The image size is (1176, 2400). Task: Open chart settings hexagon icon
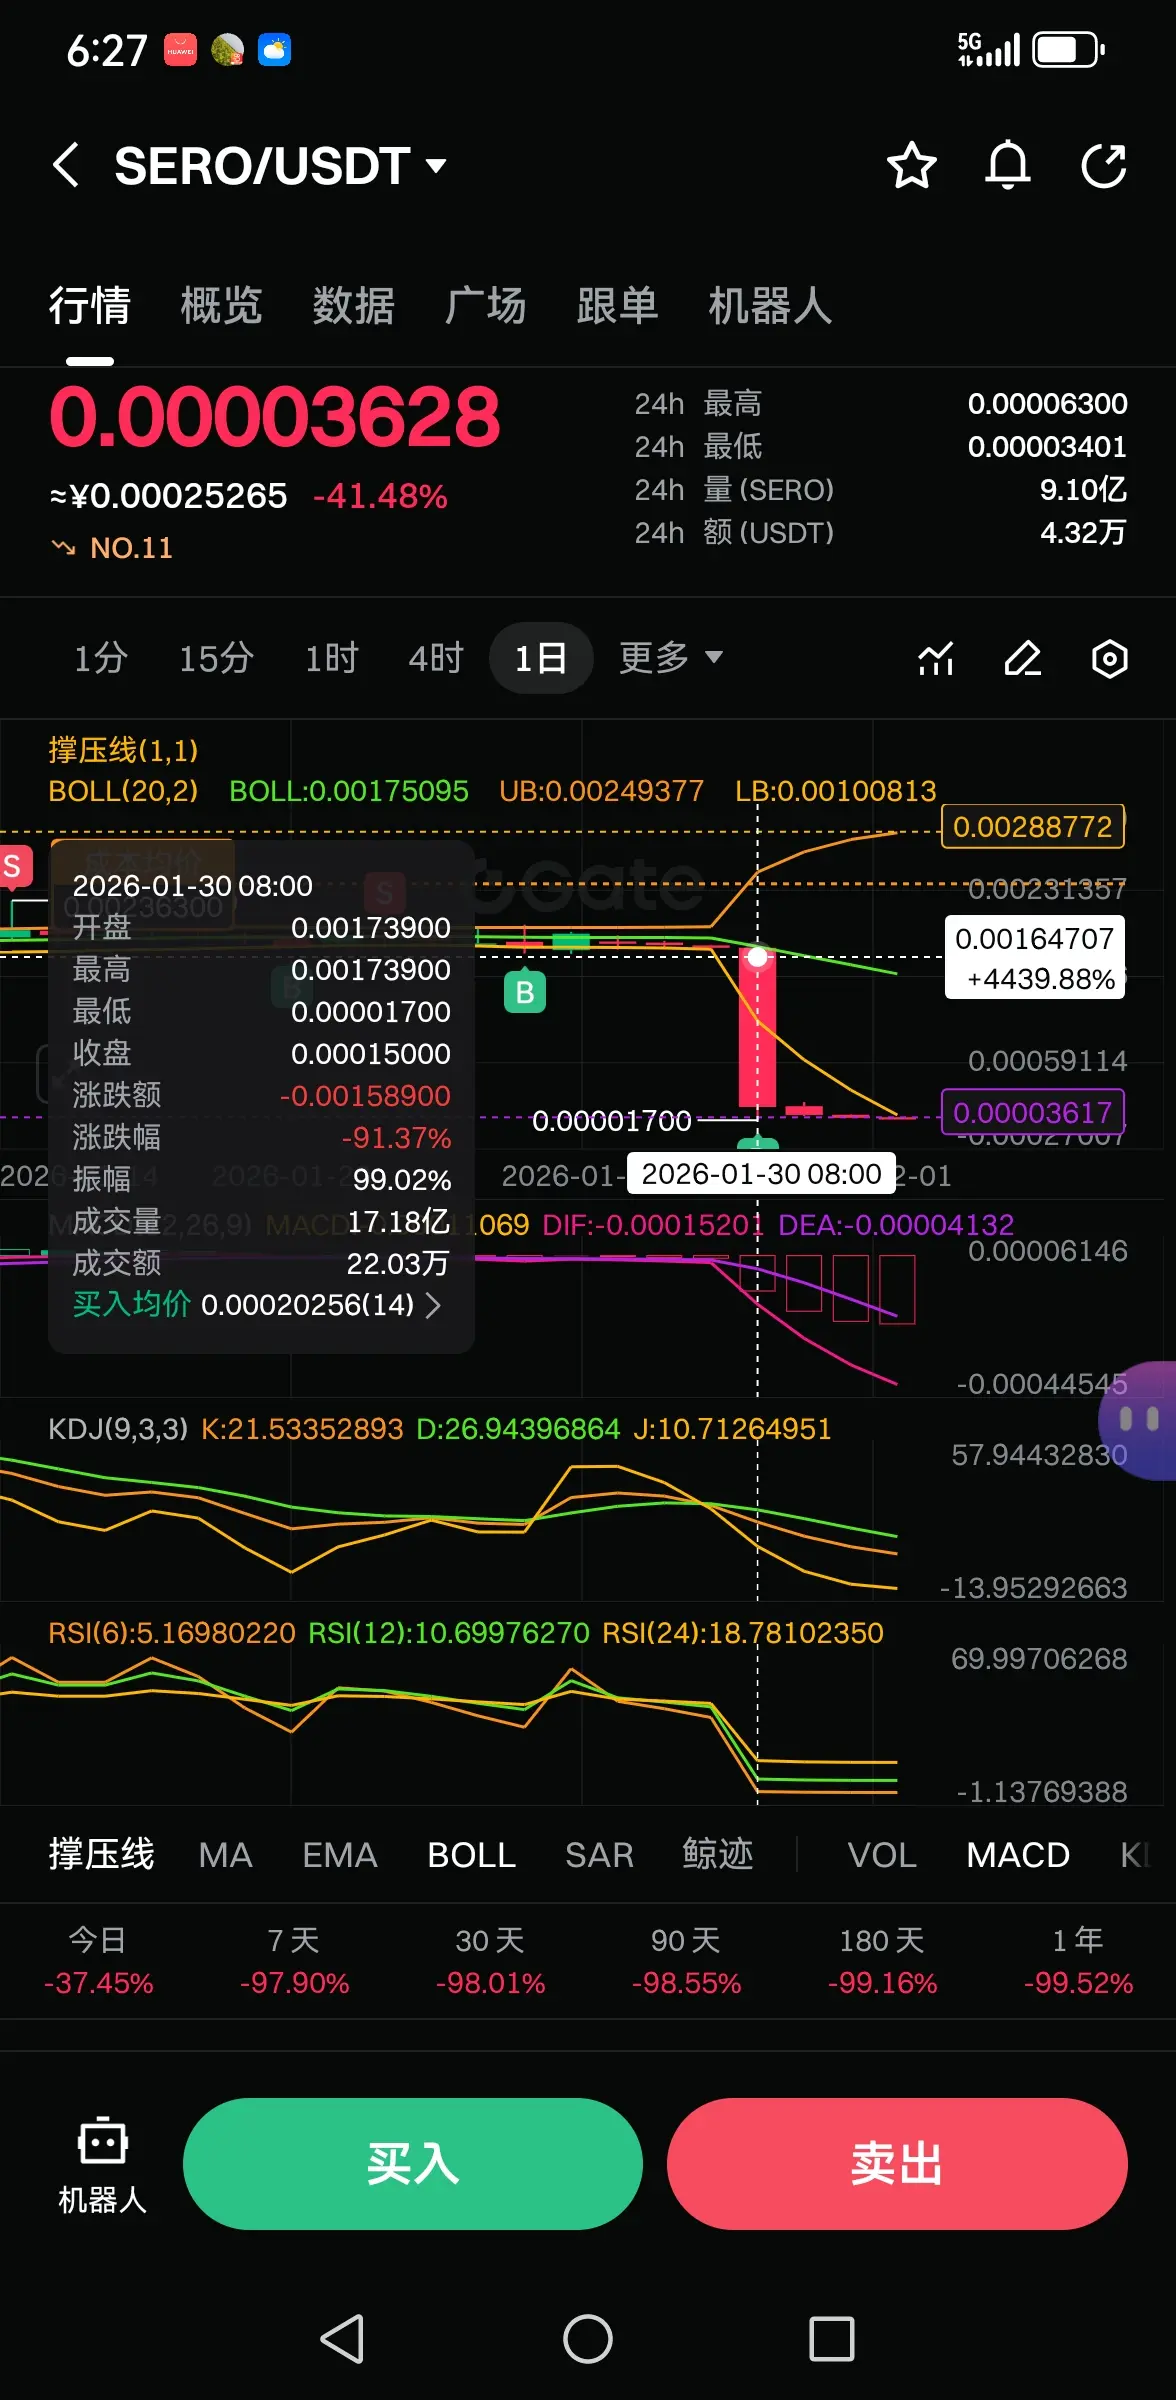(x=1109, y=659)
